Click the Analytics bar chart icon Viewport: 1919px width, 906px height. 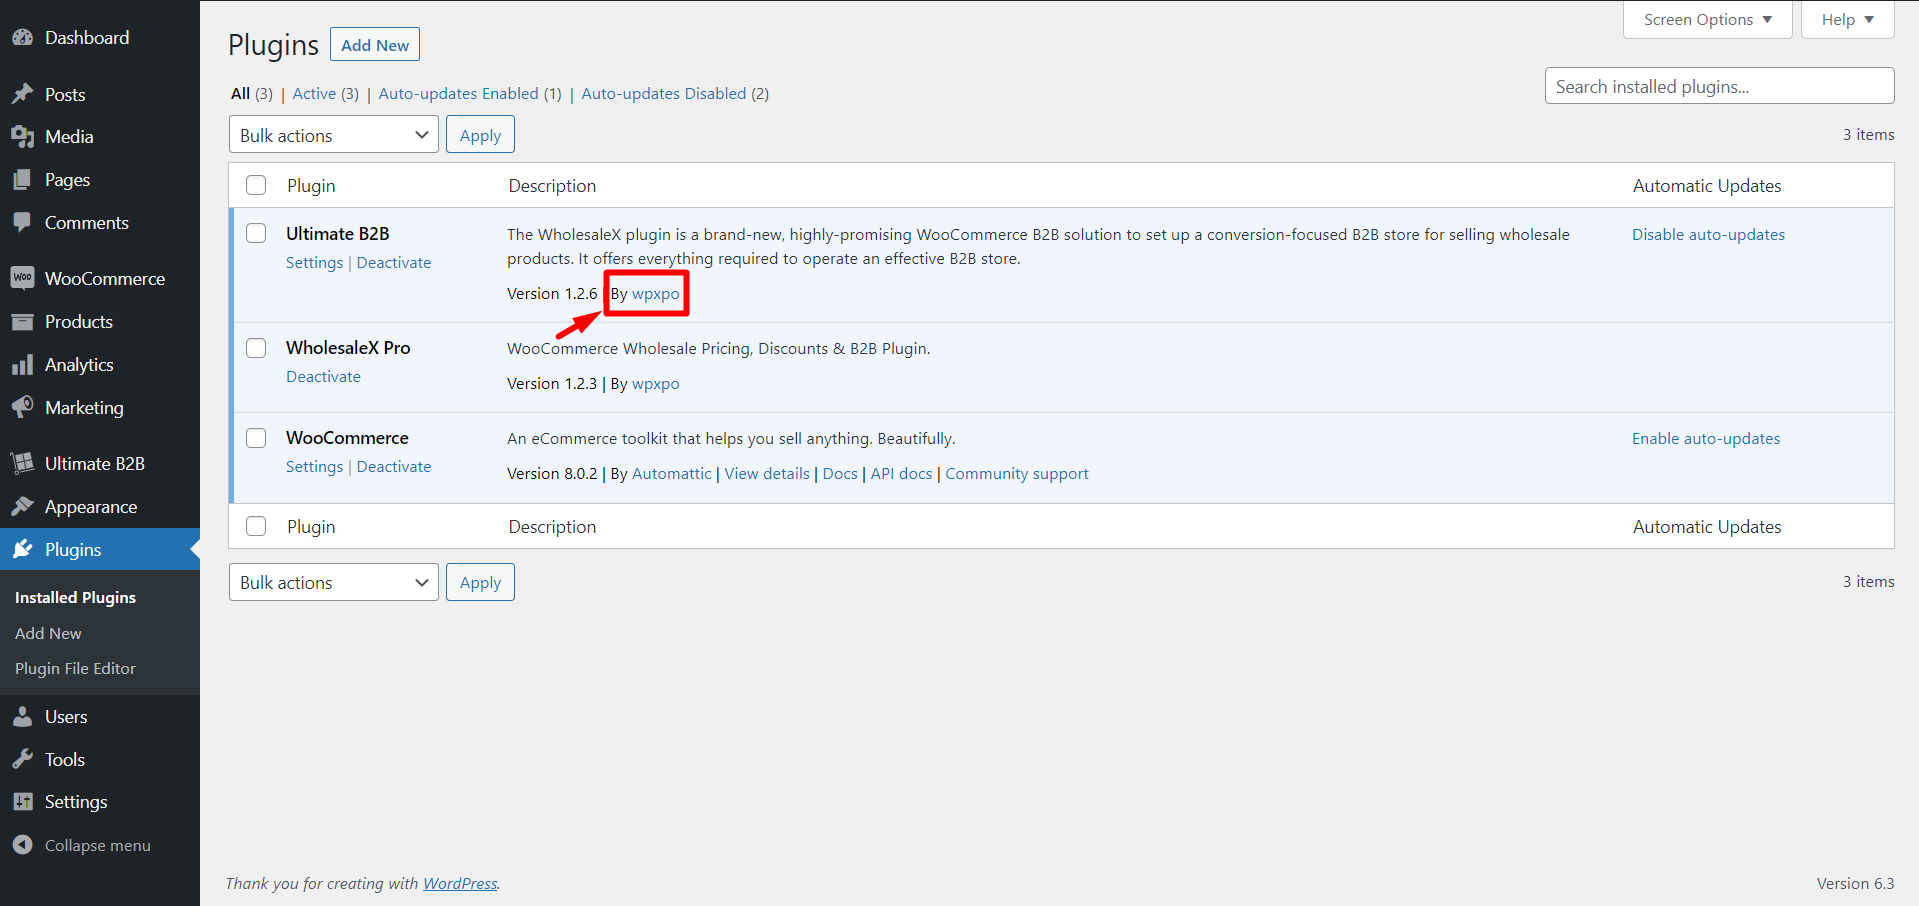tap(22, 365)
